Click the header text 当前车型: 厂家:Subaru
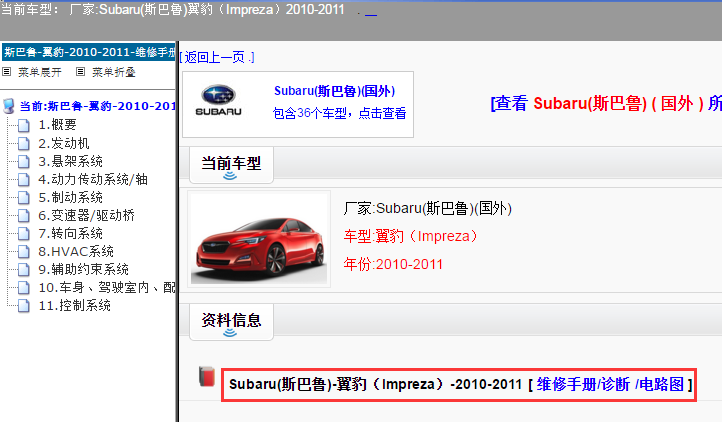The height and width of the screenshot is (422, 722). click(173, 9)
